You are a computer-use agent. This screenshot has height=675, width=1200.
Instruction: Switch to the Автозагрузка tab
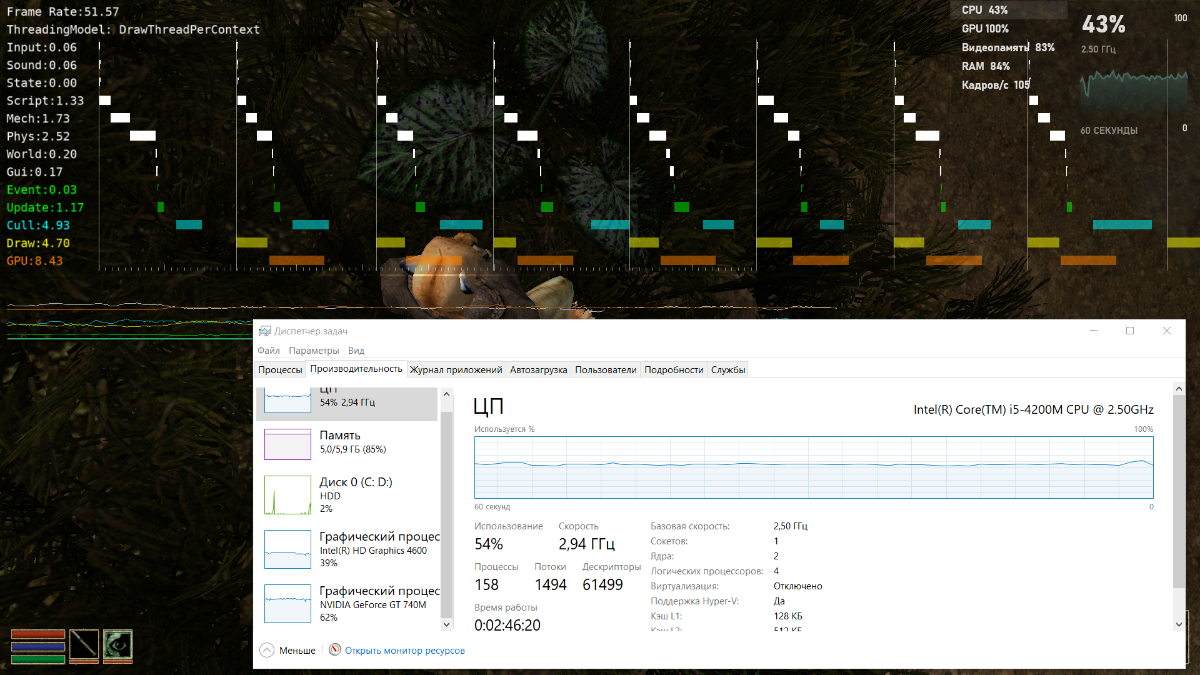tap(538, 370)
